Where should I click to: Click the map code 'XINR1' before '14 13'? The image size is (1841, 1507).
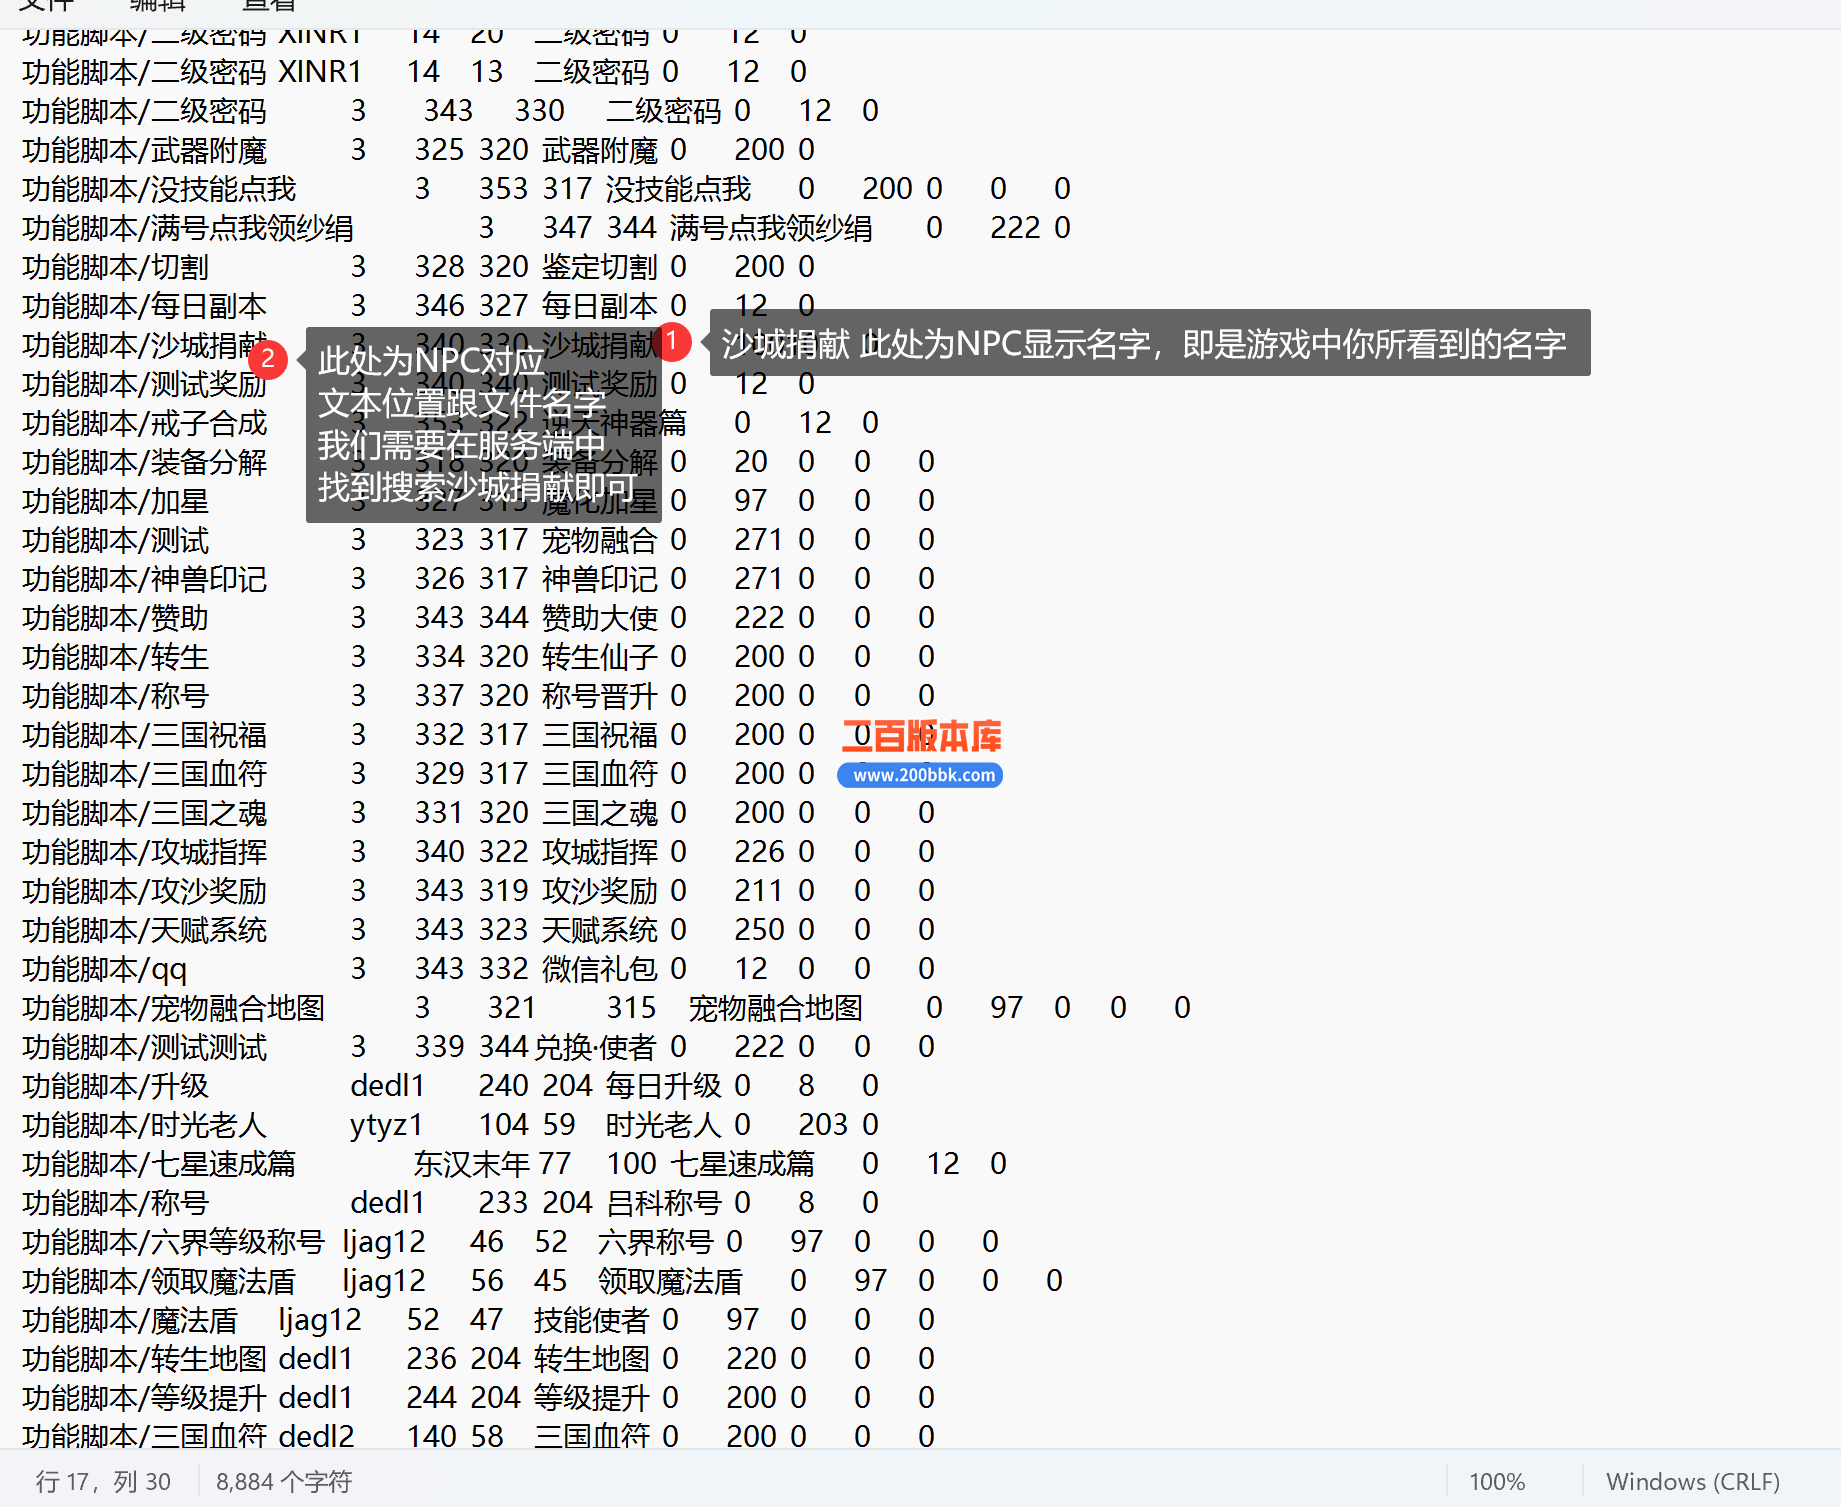pyautogui.click(x=320, y=72)
